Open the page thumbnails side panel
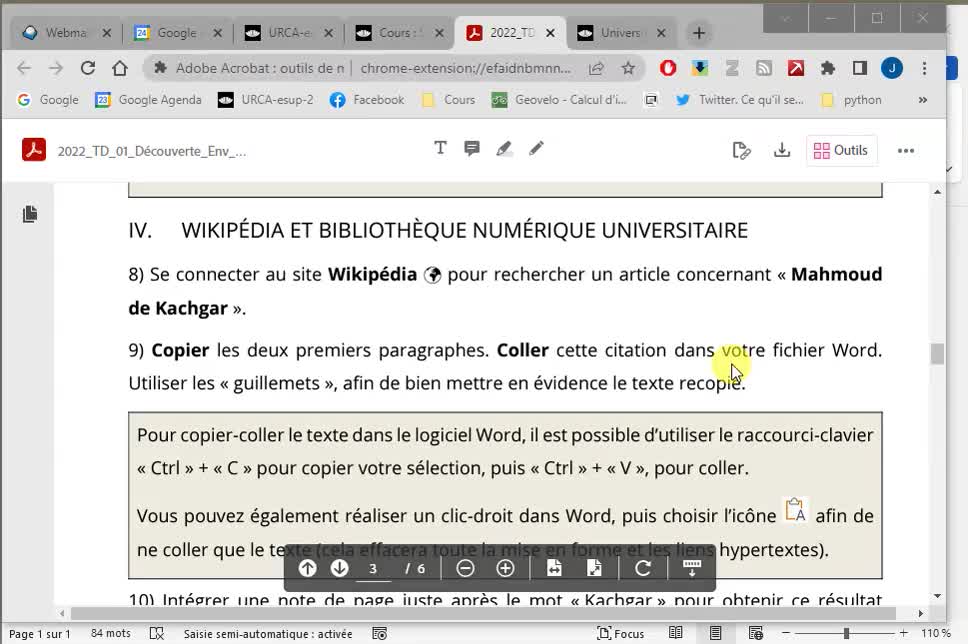The image size is (968, 644). tap(30, 214)
